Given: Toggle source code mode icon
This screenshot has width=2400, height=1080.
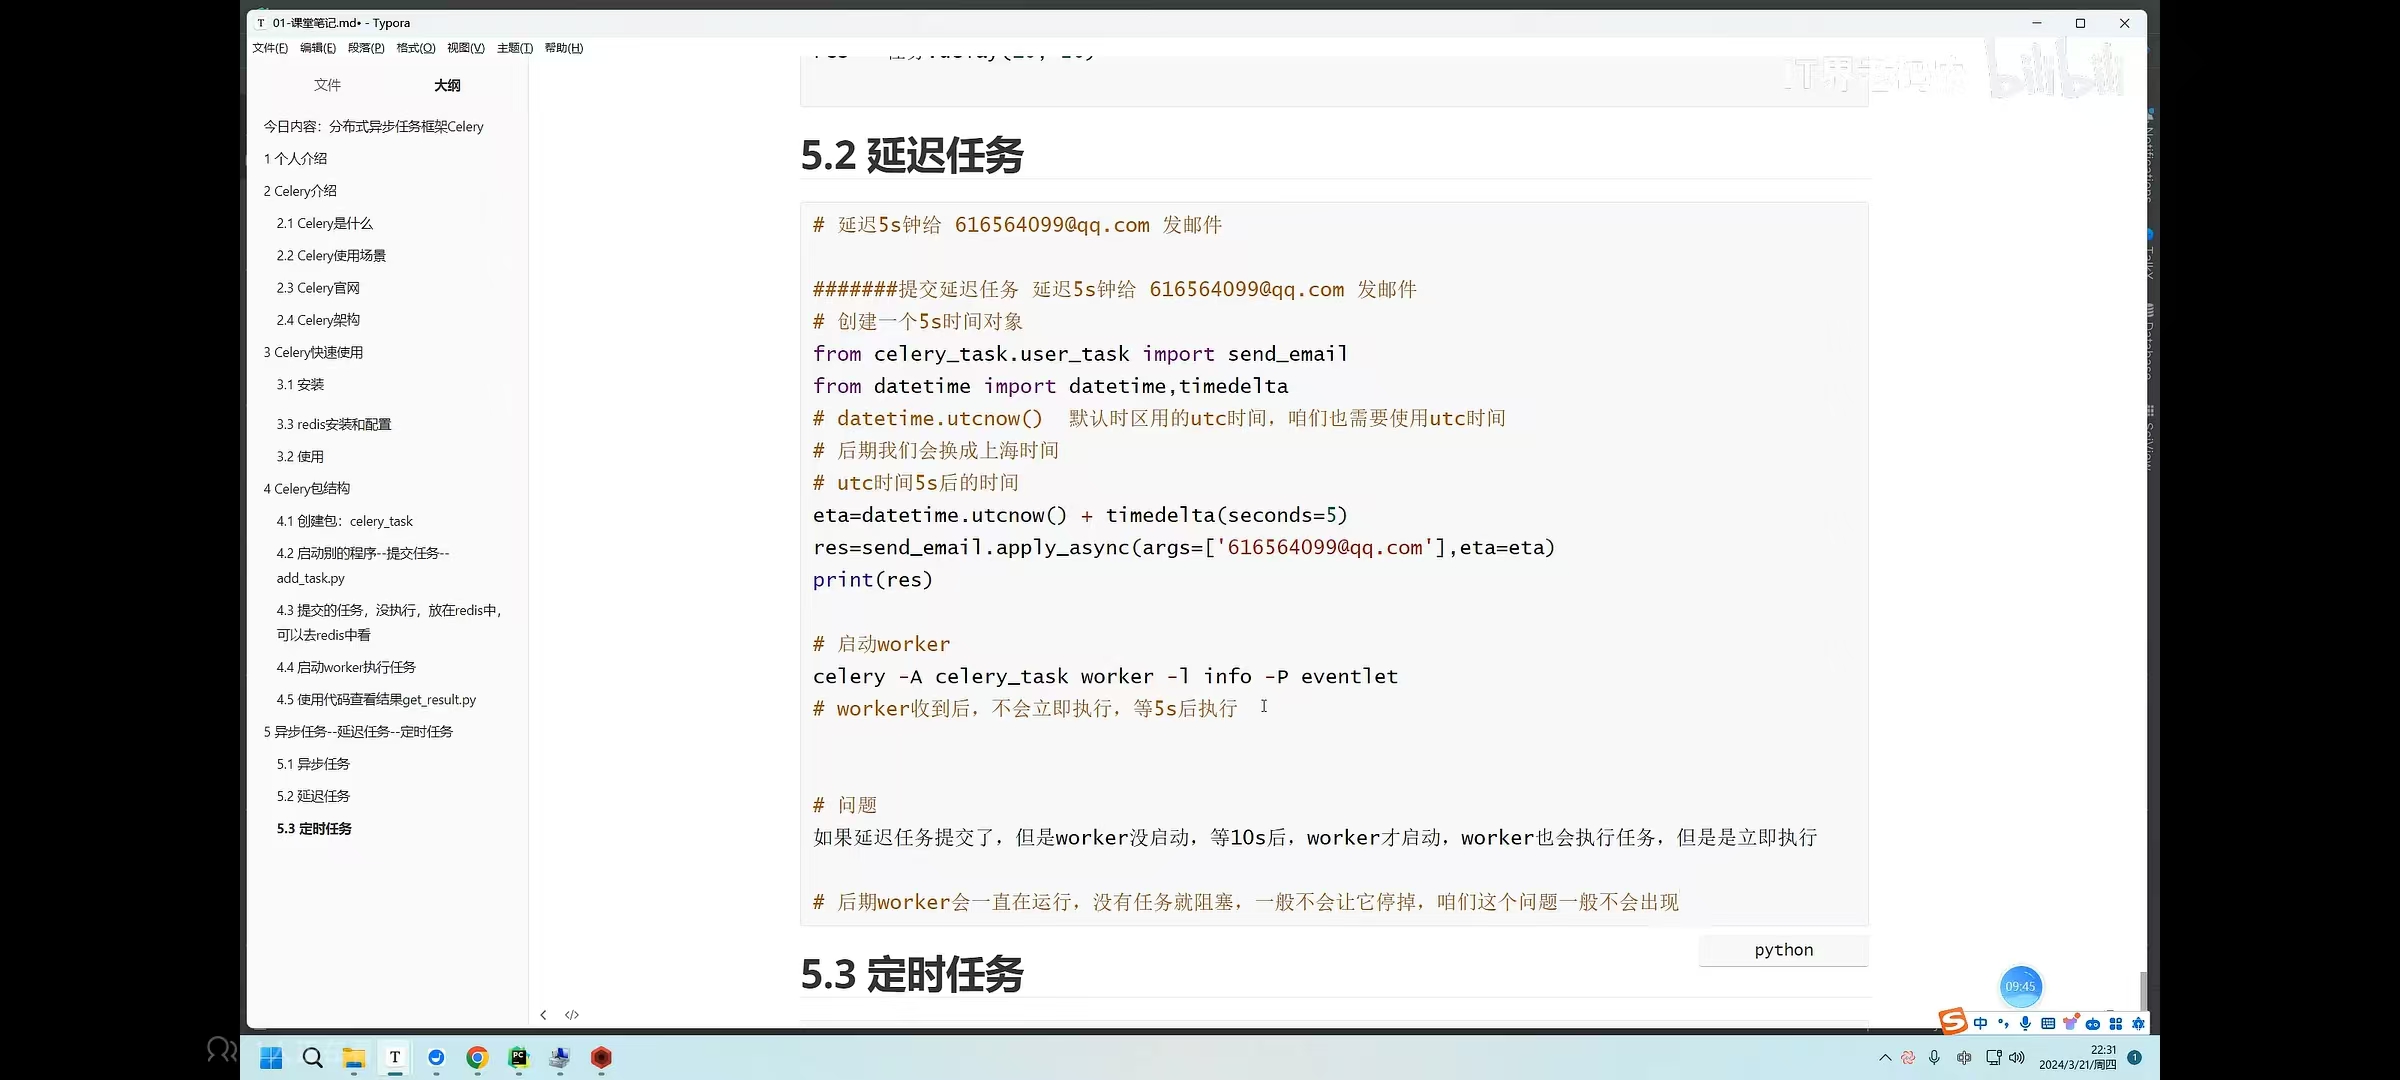Looking at the screenshot, I should pos(572,1015).
